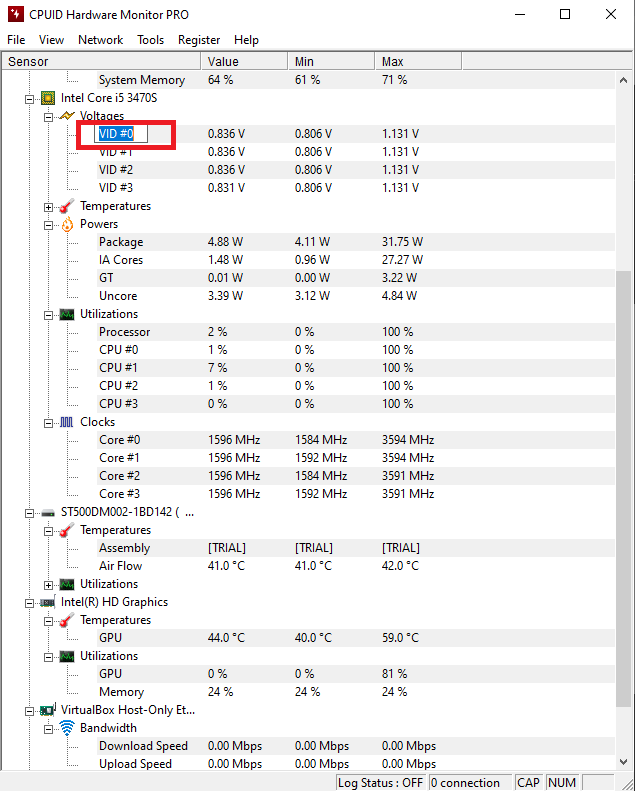Click the 0 connection status panel
Viewport: 635px width, 791px height.
click(x=470, y=782)
